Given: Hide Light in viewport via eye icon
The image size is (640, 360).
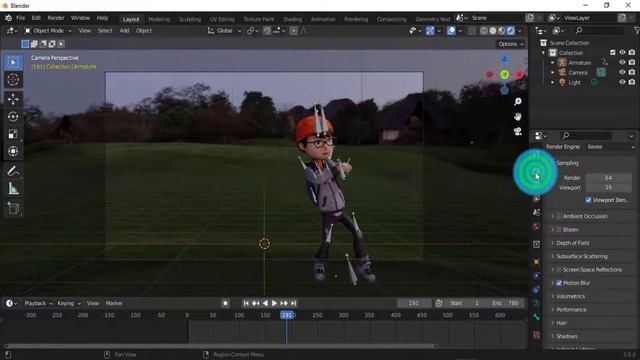Looking at the screenshot, I should click(x=622, y=82).
